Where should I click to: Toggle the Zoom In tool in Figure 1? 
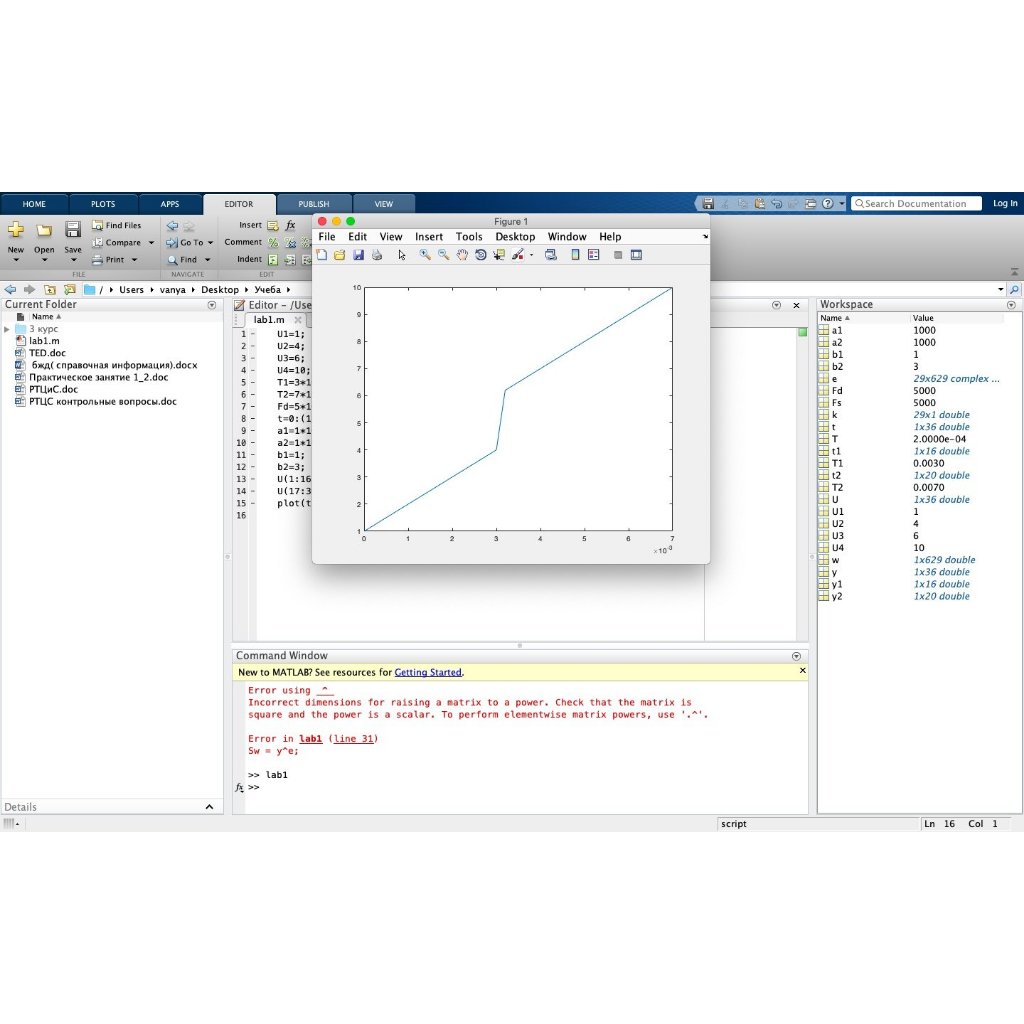[424, 255]
